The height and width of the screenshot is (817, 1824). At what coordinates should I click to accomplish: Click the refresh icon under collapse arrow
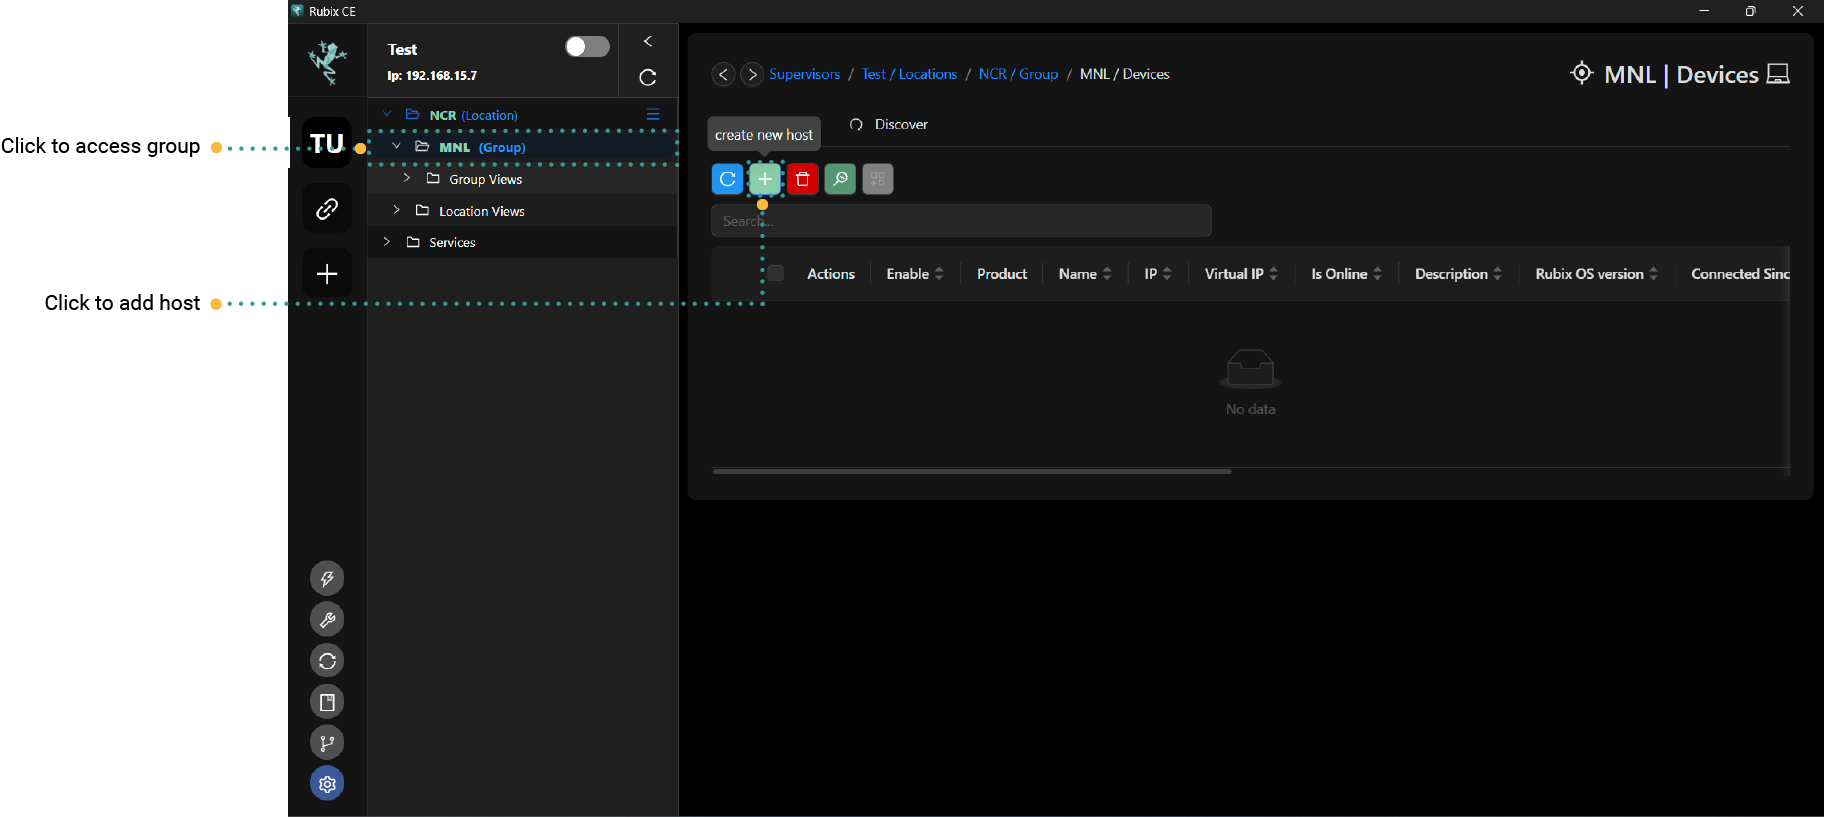(648, 77)
